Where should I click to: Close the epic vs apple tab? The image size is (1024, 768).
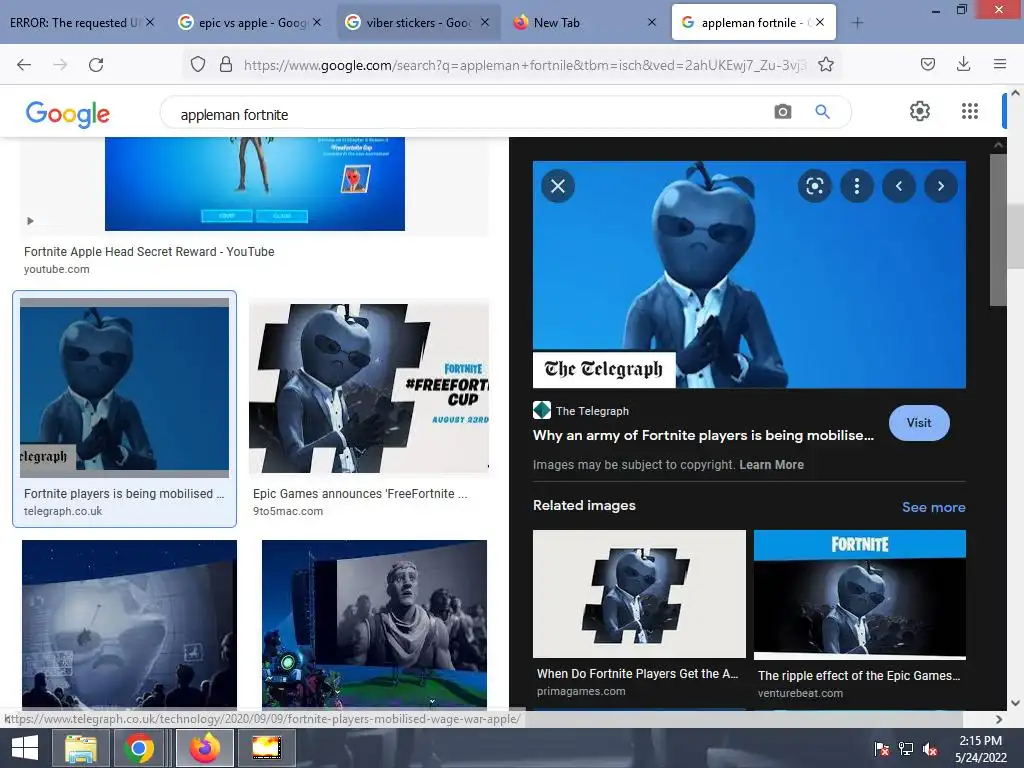(317, 22)
